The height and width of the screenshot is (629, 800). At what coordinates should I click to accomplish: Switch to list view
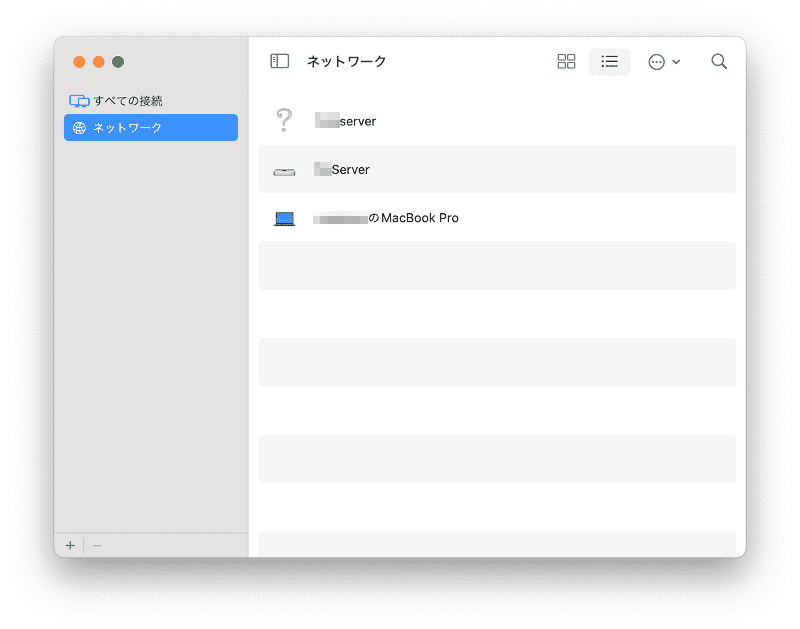(x=609, y=62)
